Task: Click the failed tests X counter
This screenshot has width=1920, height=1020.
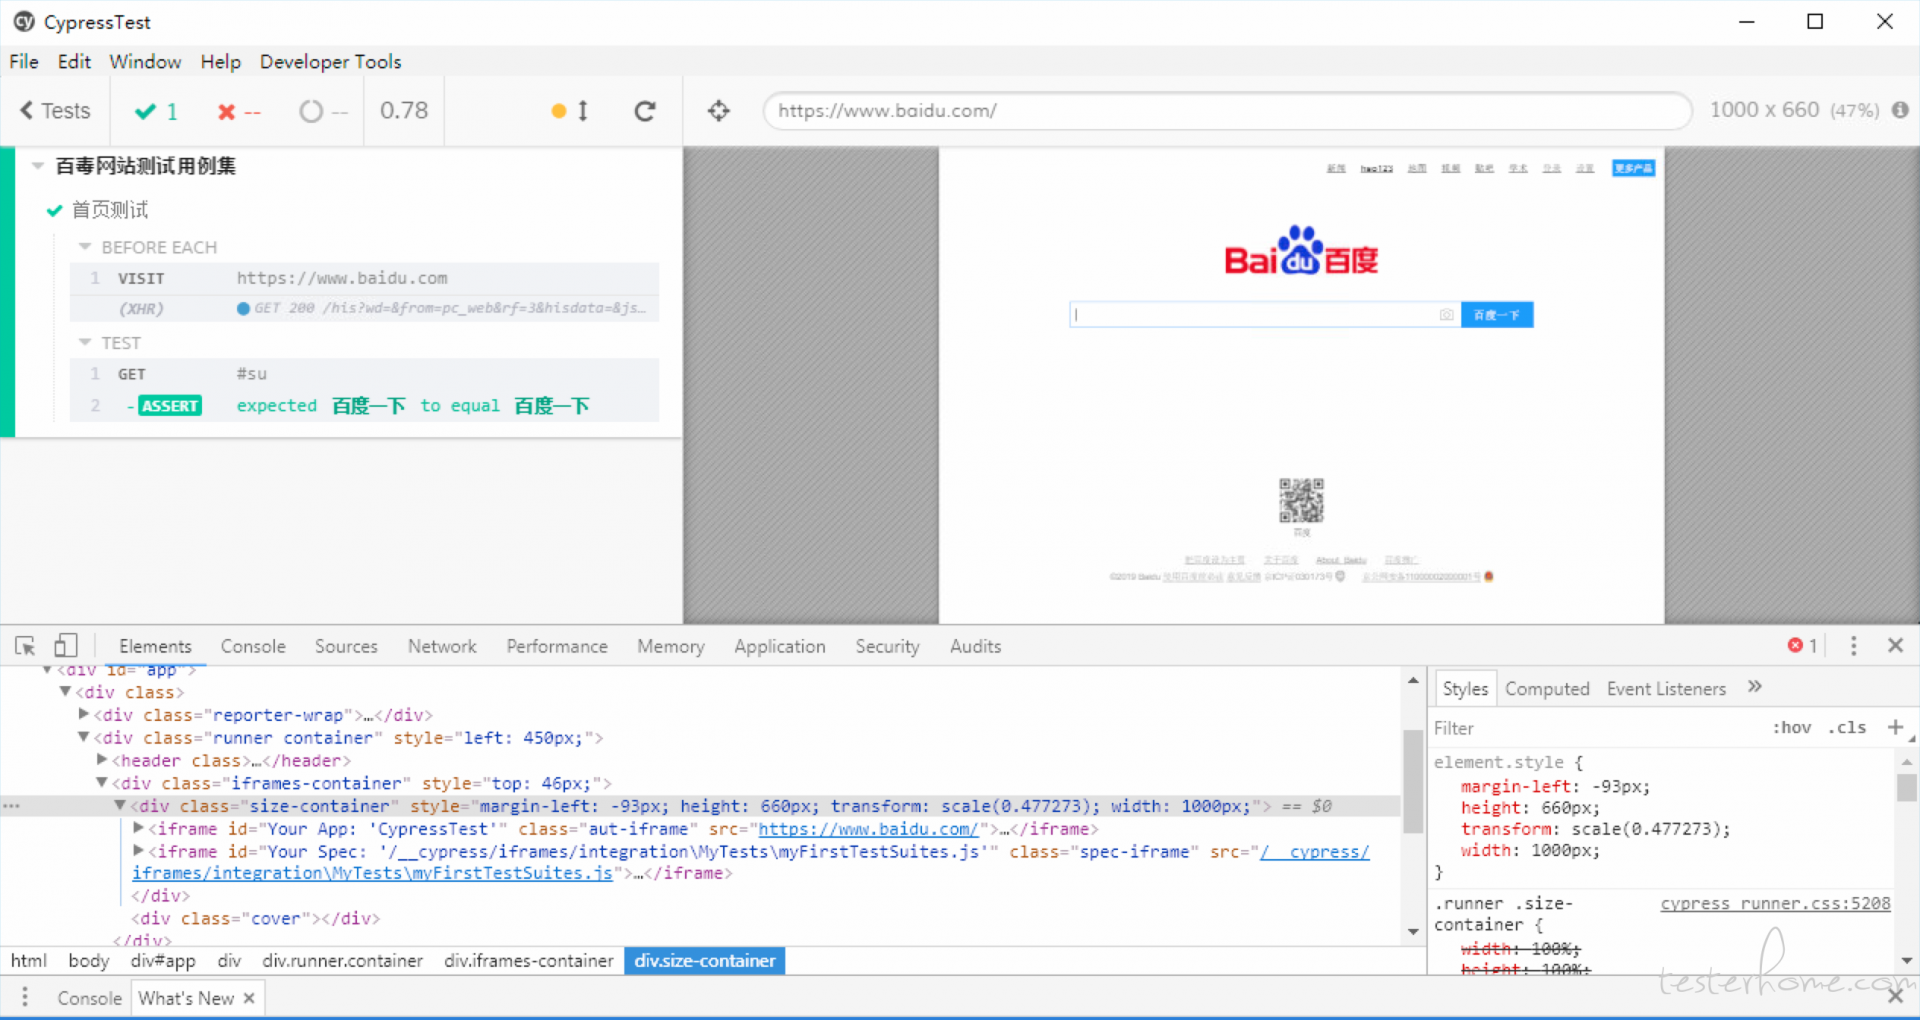Action: click(239, 112)
